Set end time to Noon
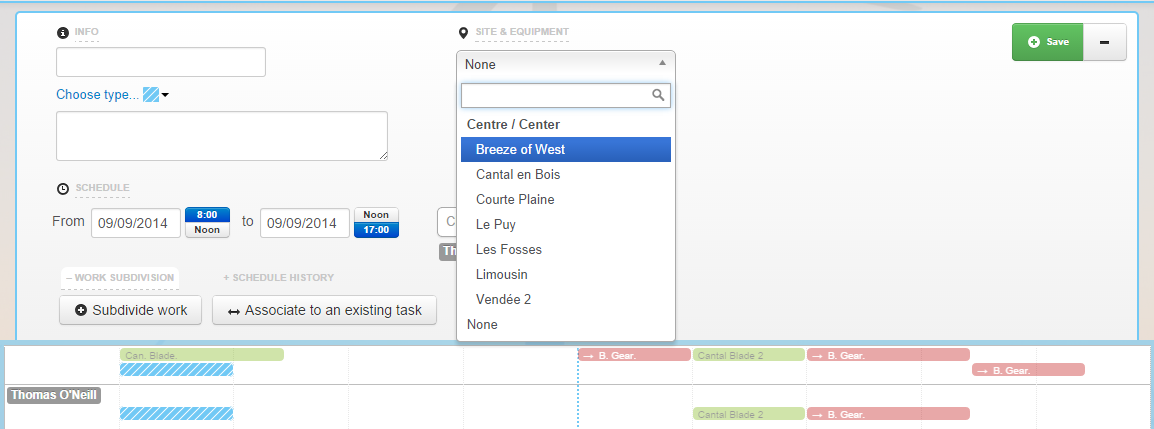The image size is (1154, 429). pos(376,215)
